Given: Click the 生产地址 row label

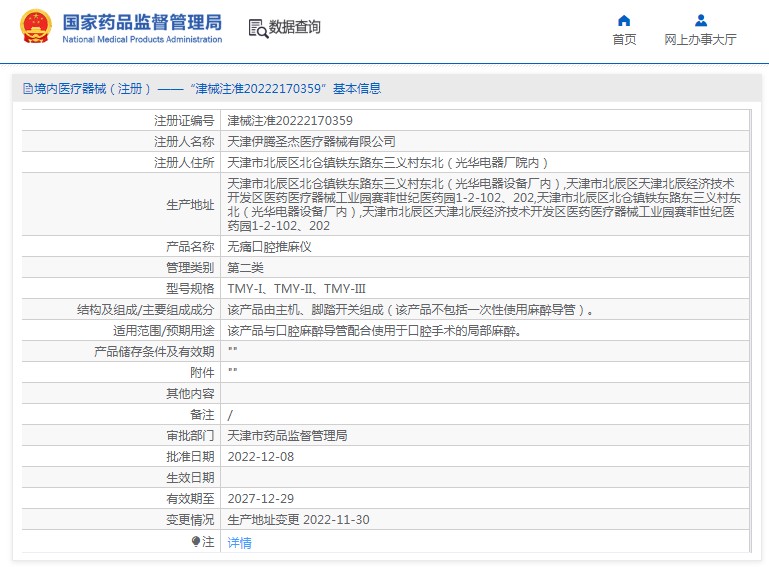Looking at the screenshot, I should tap(190, 205).
